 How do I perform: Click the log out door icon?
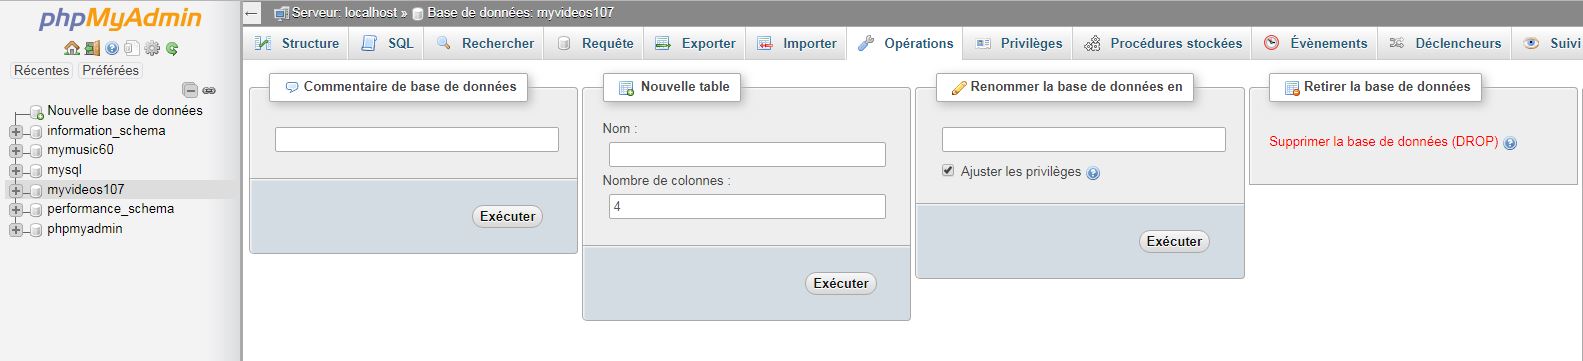tap(92, 48)
